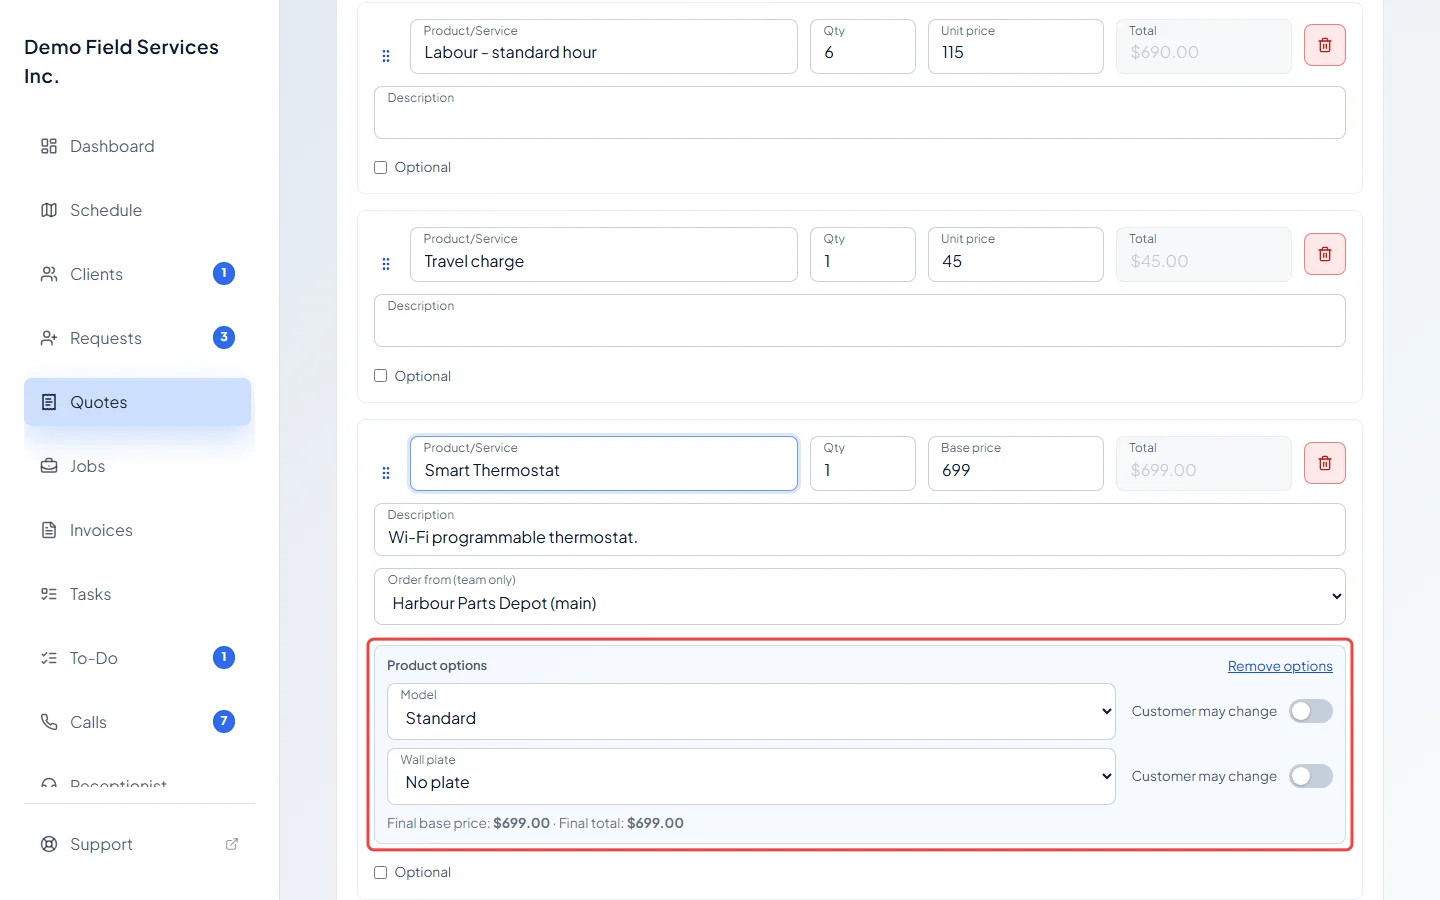This screenshot has width=1440, height=900.
Task: Click the Tasks list icon in sidebar
Action: pyautogui.click(x=49, y=594)
